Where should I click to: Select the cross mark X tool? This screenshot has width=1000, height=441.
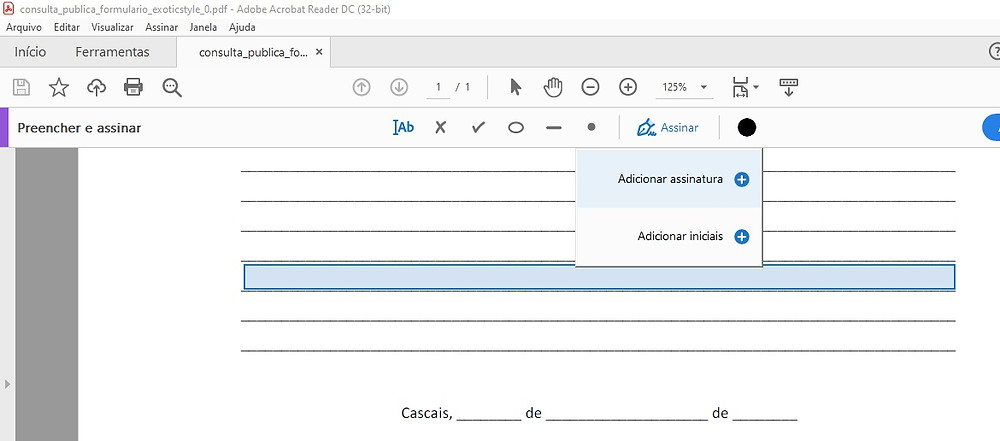[x=440, y=128]
